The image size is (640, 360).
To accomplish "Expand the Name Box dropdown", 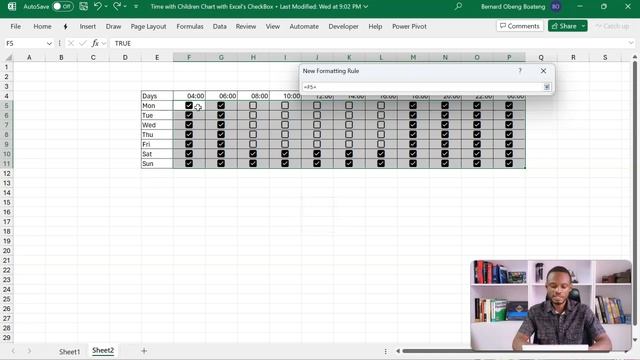I will coord(49,43).
